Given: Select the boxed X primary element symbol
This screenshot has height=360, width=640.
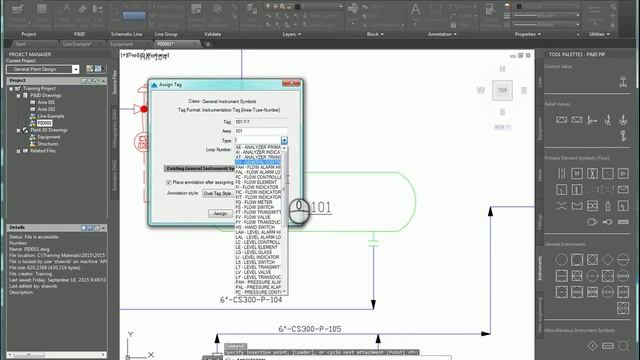Looking at the screenshot, I should [x=592, y=173].
